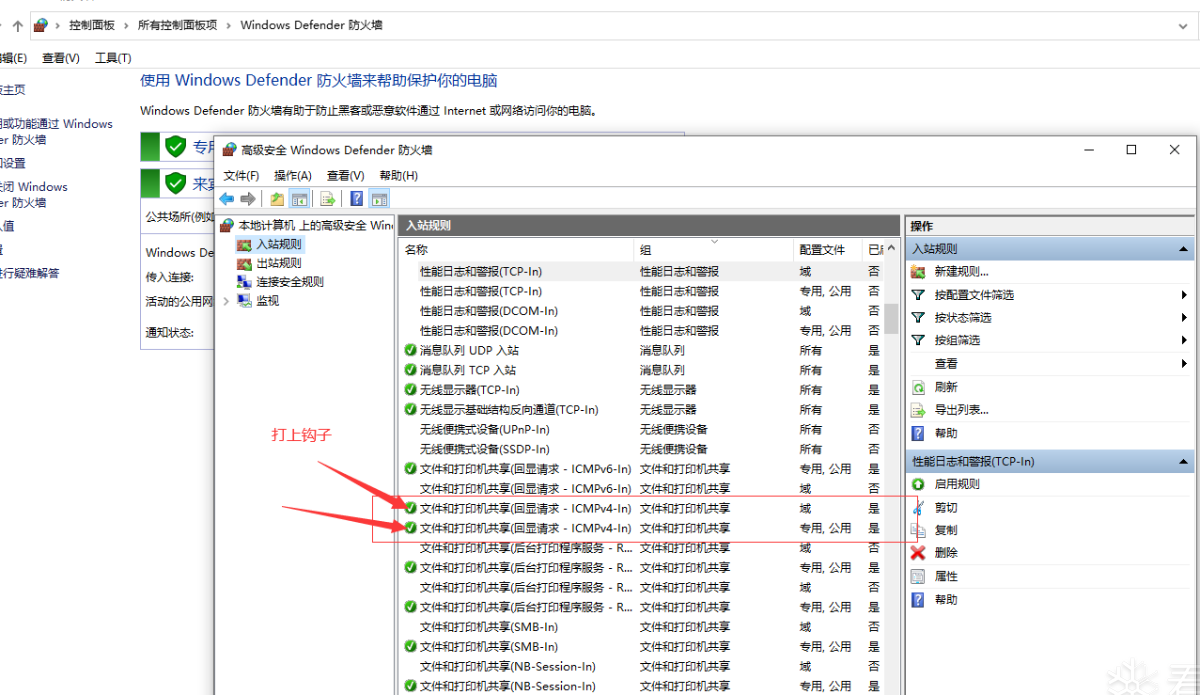Image resolution: width=1200 pixels, height=695 pixels.
Task: Sort rules by the 名称 column header
Action: (x=516, y=250)
